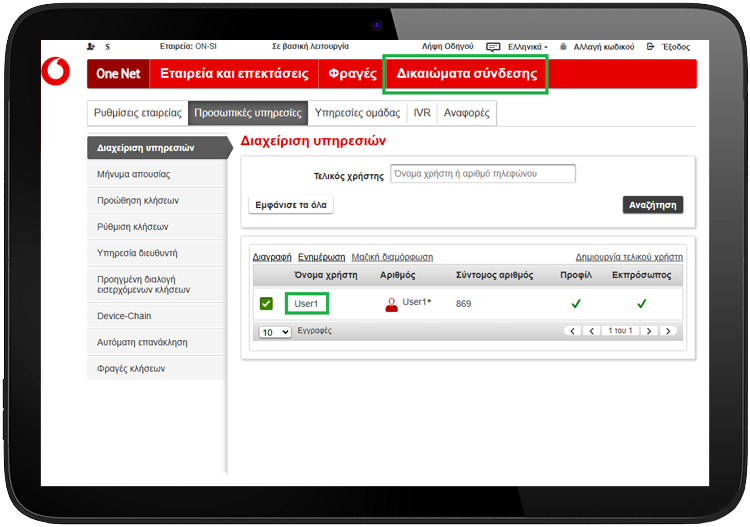Open the User1 username link

click(x=306, y=304)
